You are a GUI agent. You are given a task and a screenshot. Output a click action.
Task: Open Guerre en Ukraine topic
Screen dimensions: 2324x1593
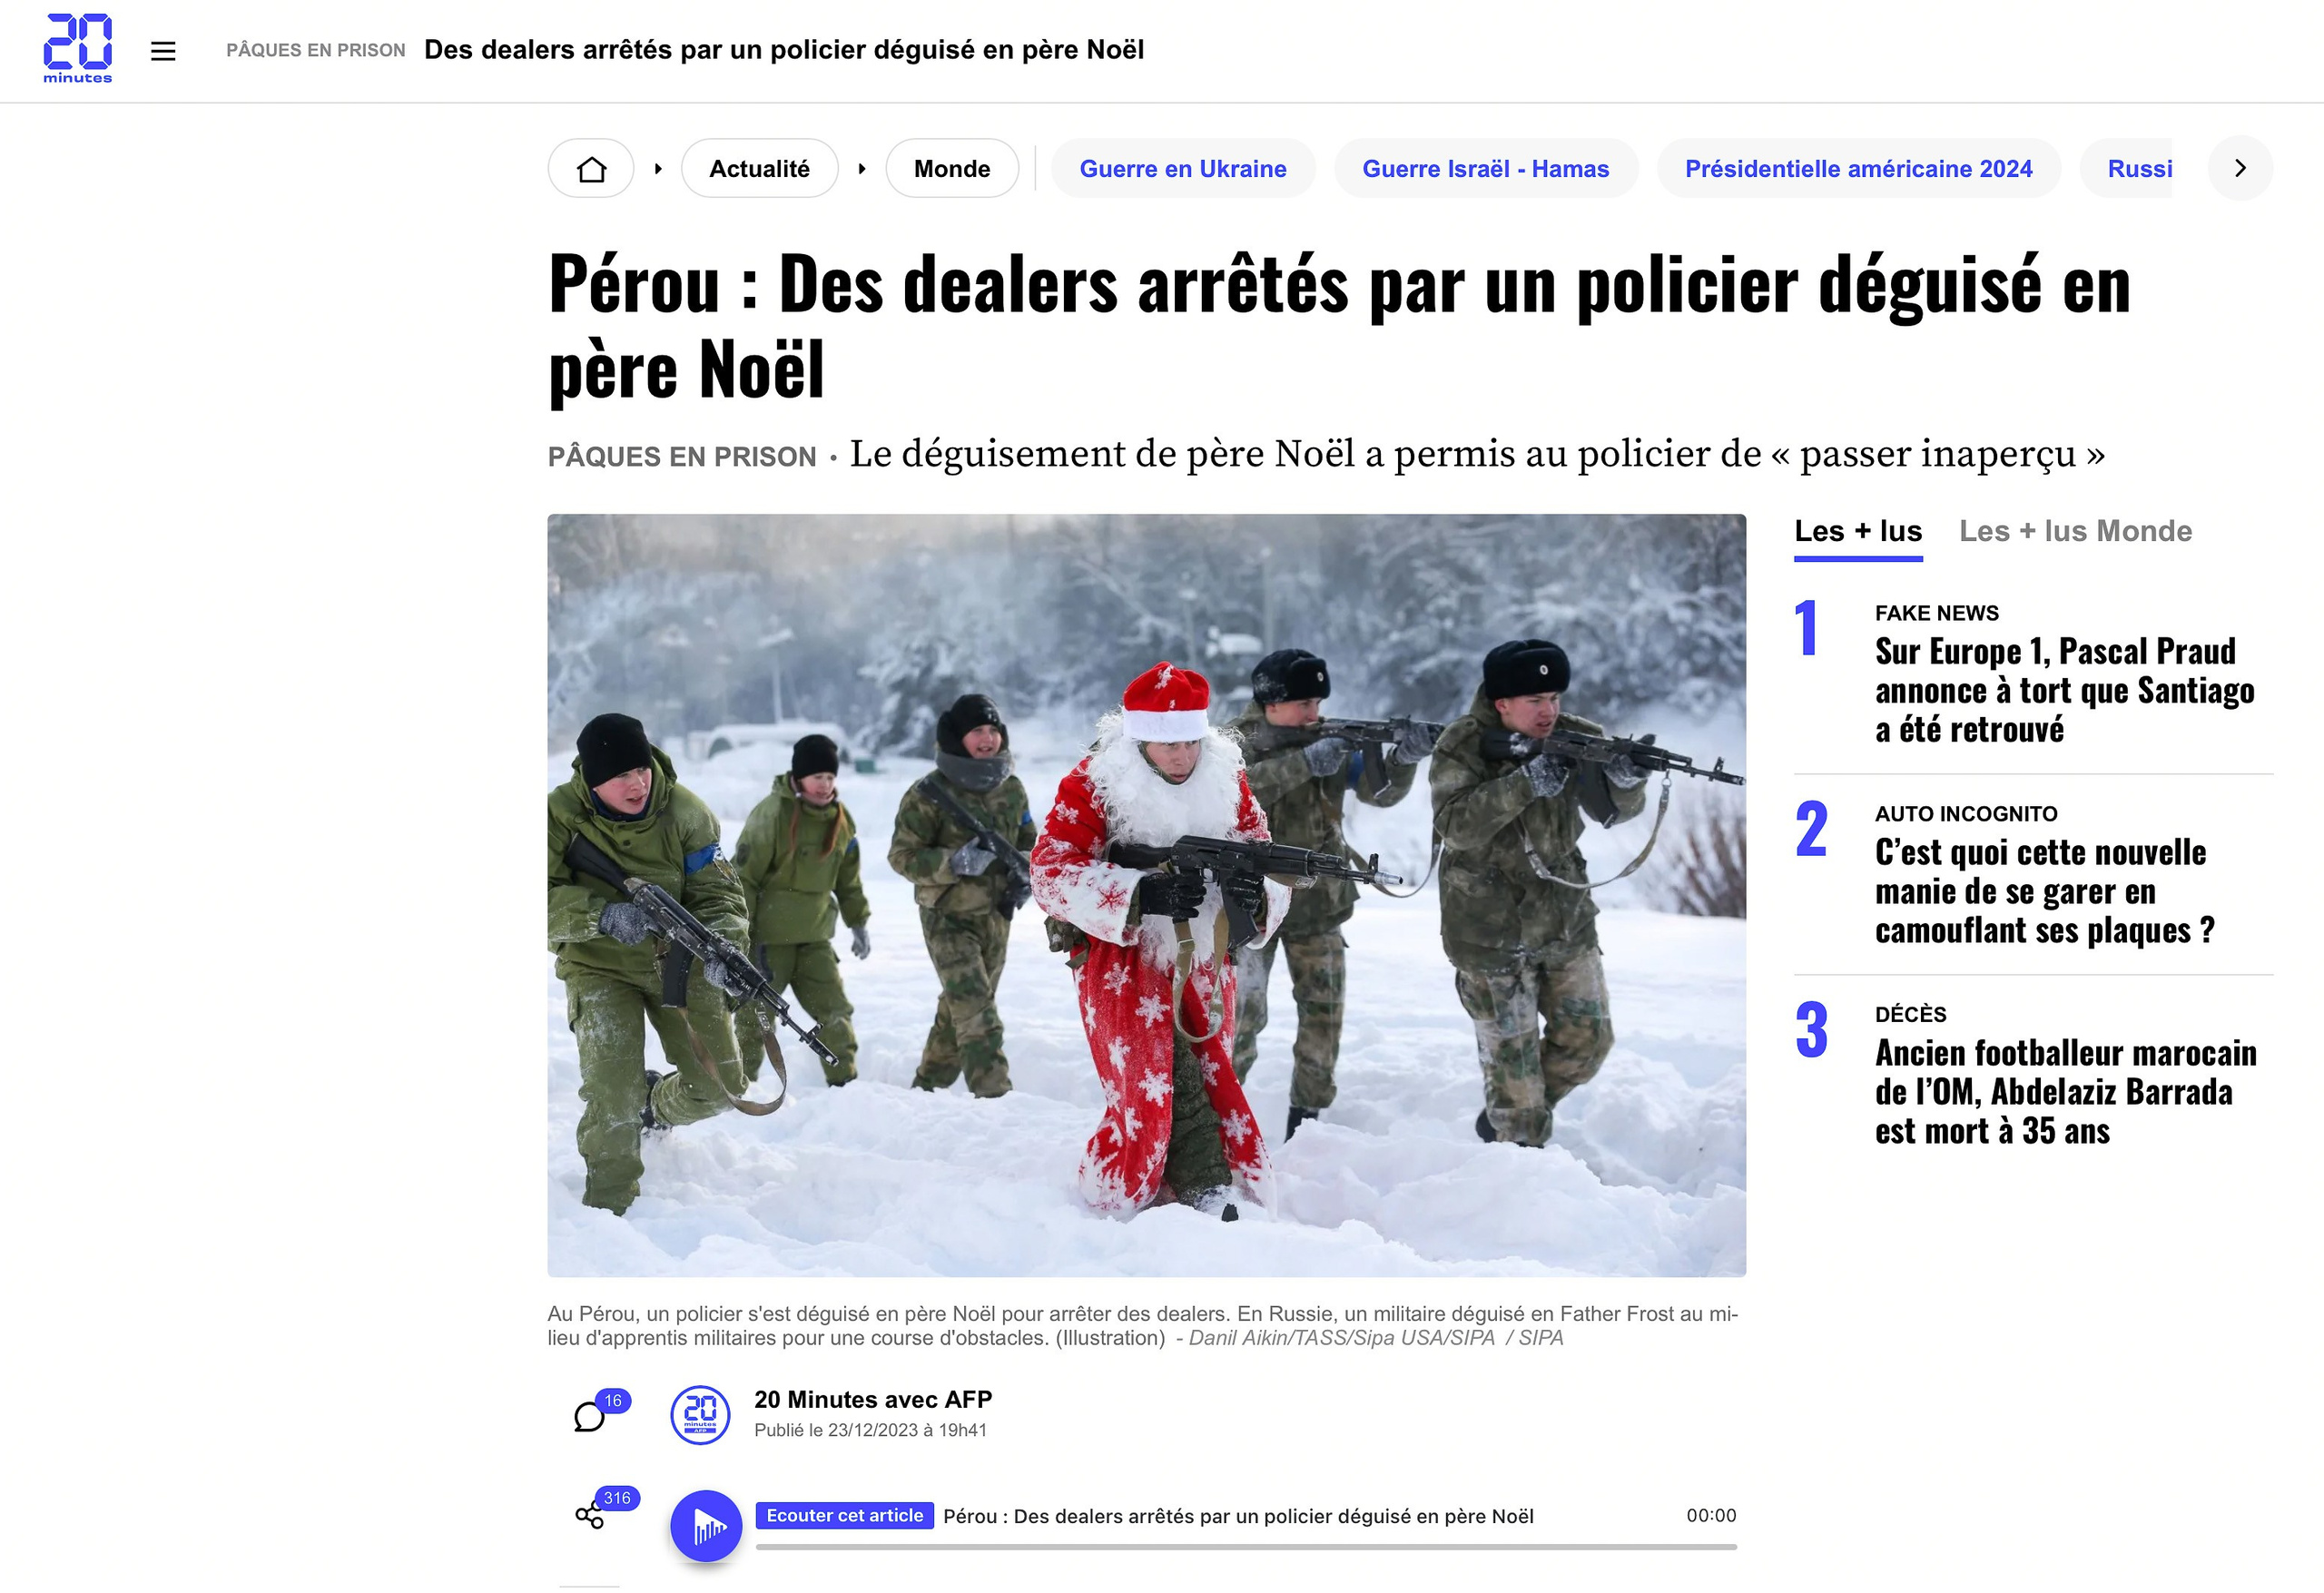tap(1183, 169)
